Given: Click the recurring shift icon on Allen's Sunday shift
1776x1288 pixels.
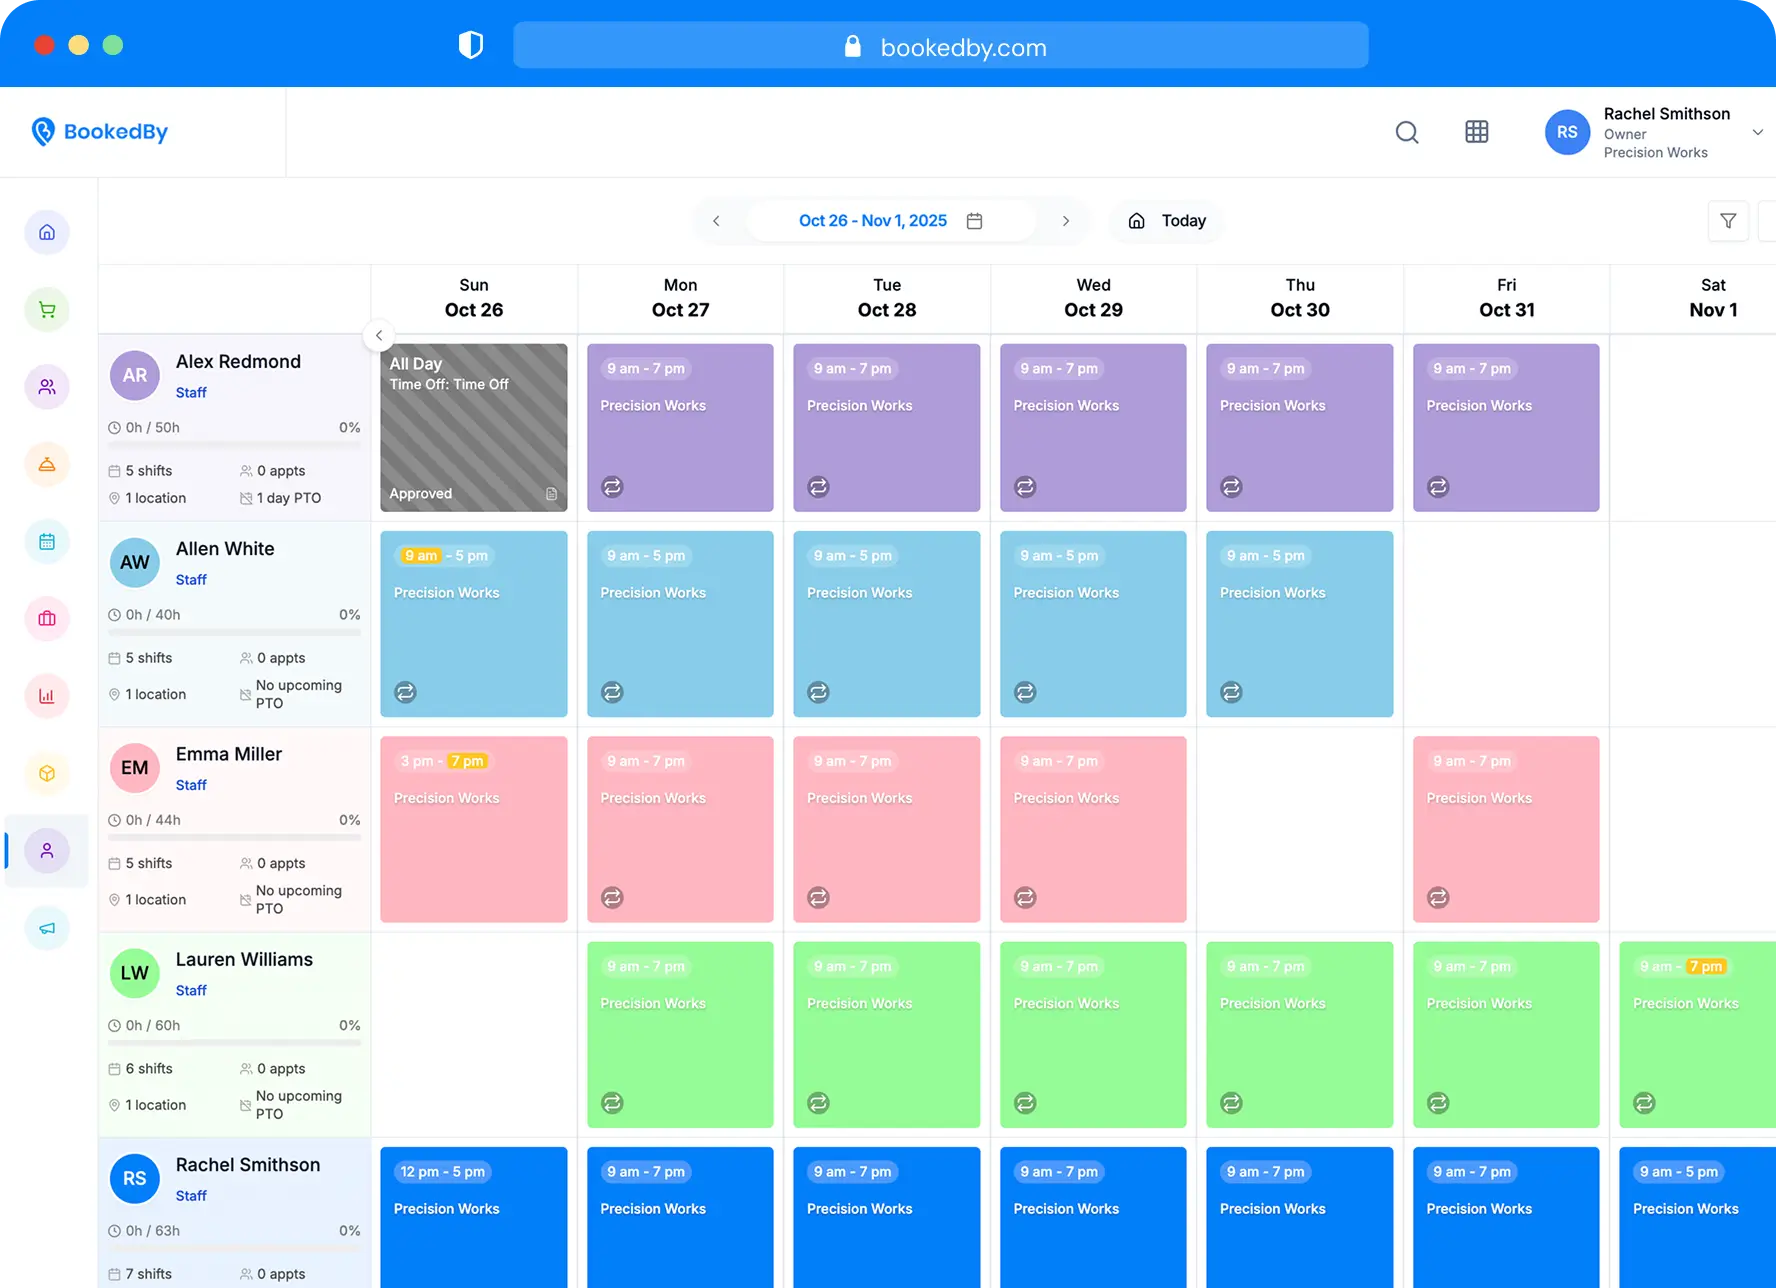Looking at the screenshot, I should [x=404, y=691].
